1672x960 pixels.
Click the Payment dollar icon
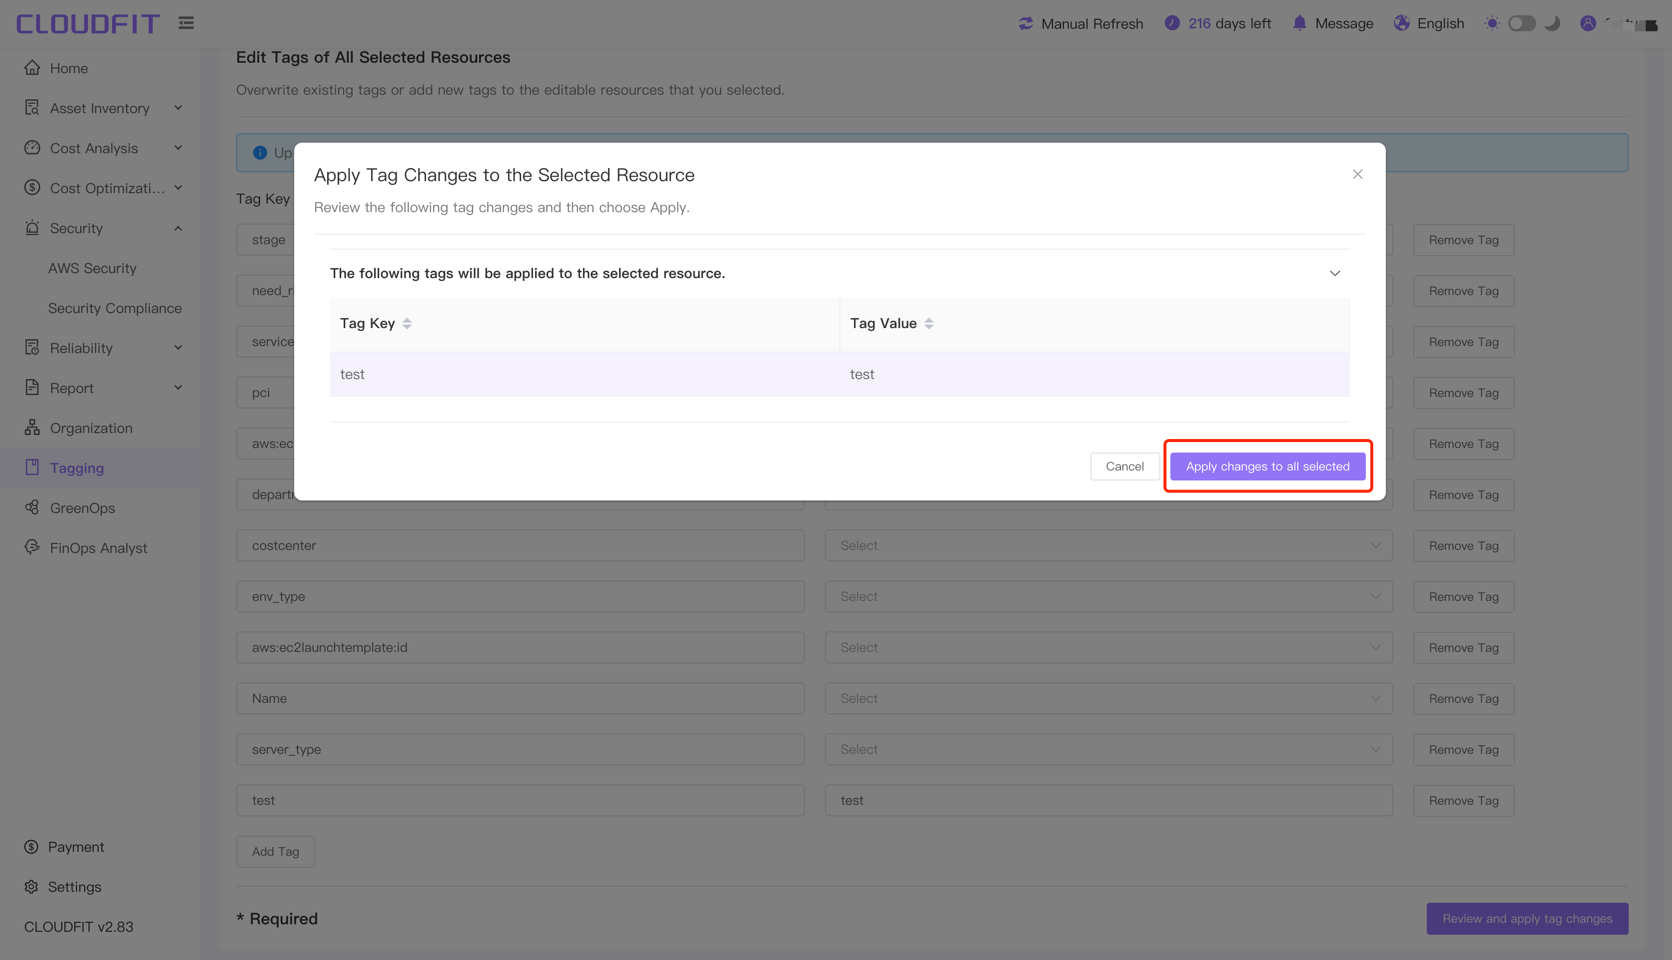32,847
